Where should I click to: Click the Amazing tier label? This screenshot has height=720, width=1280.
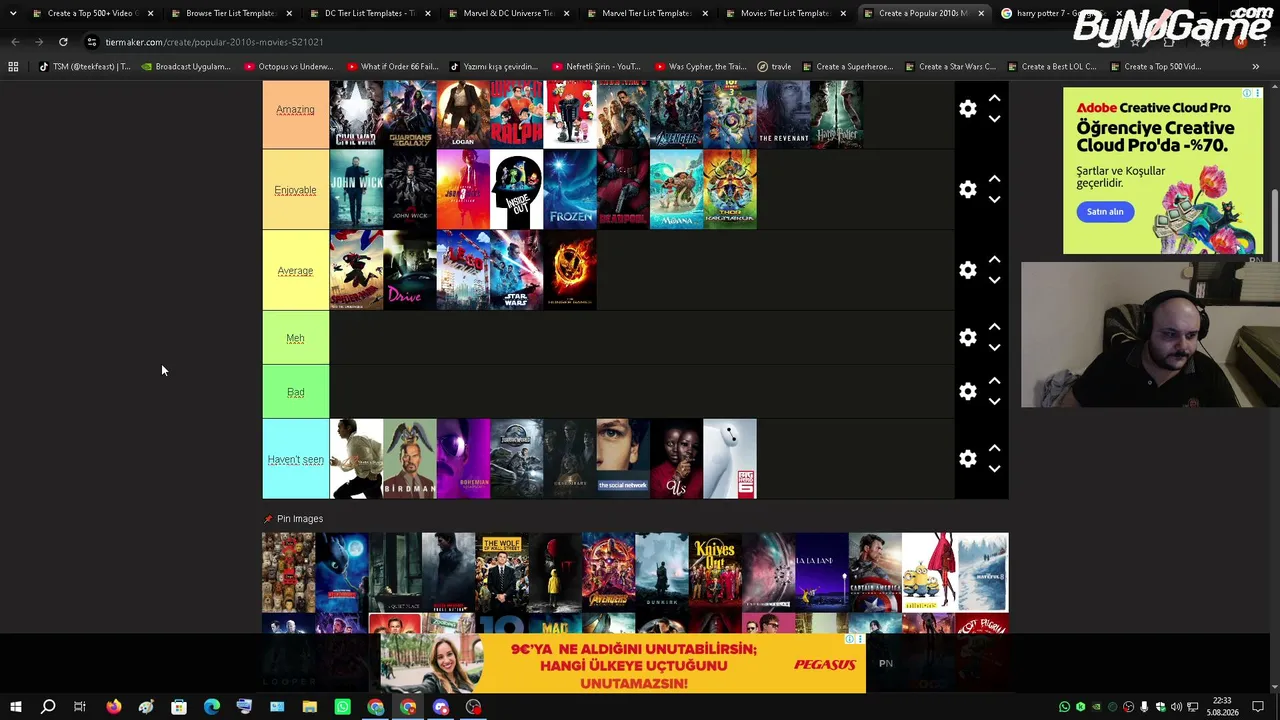click(x=295, y=110)
